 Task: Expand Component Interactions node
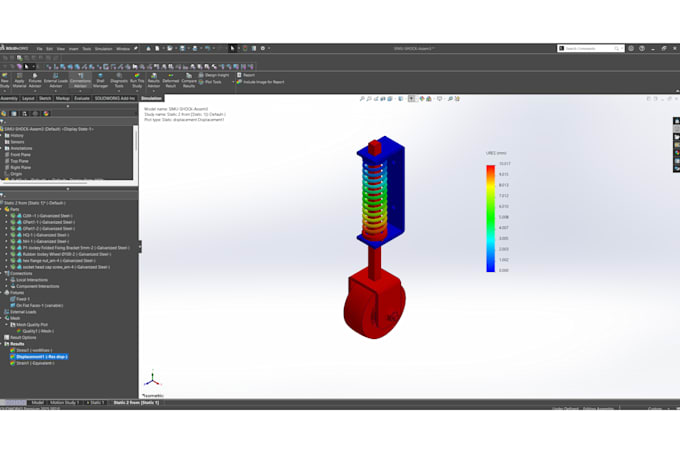(7, 286)
